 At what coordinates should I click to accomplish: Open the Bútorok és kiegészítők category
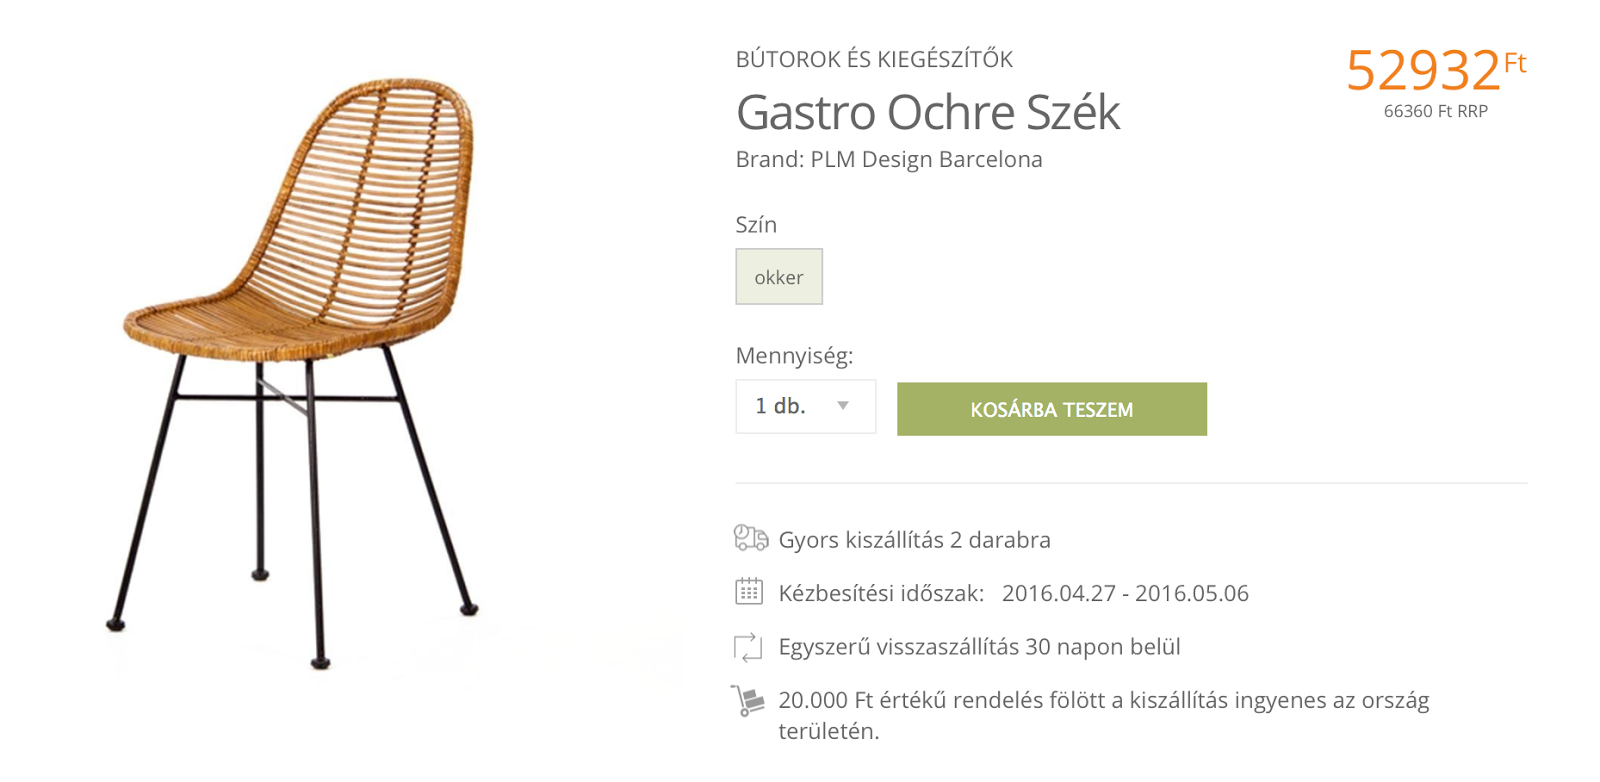coord(874,59)
